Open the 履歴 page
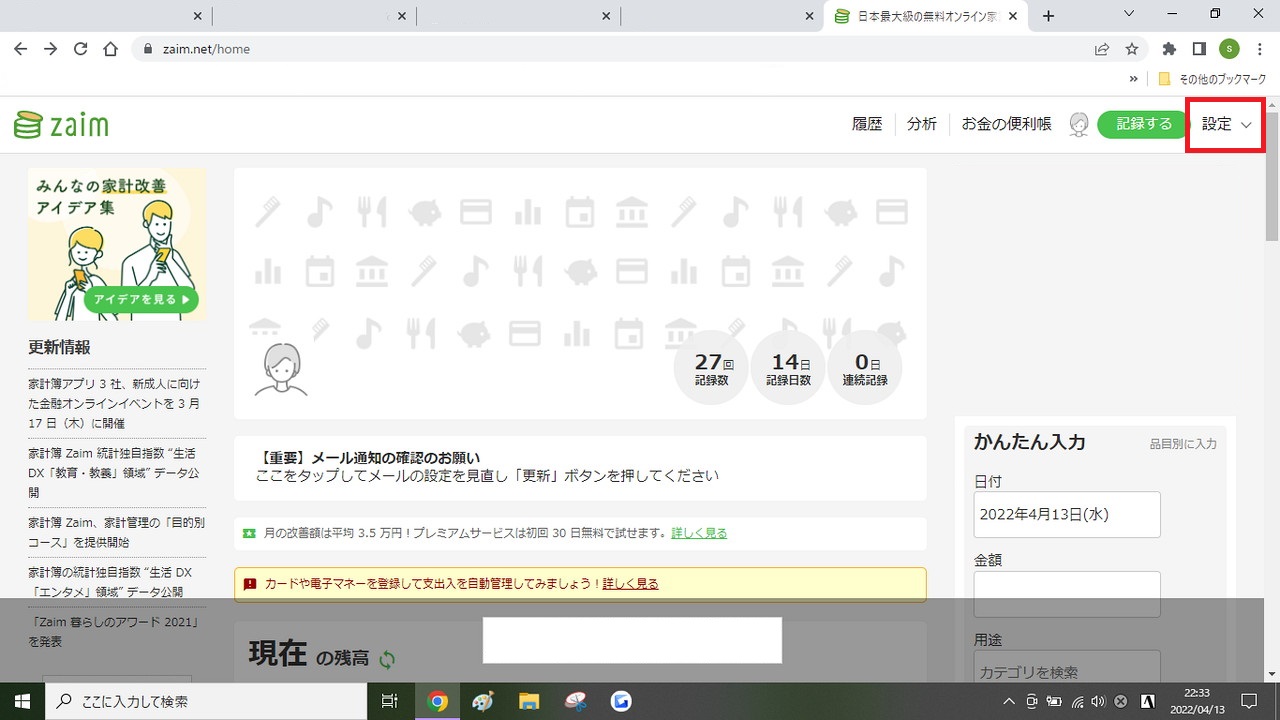 point(867,124)
